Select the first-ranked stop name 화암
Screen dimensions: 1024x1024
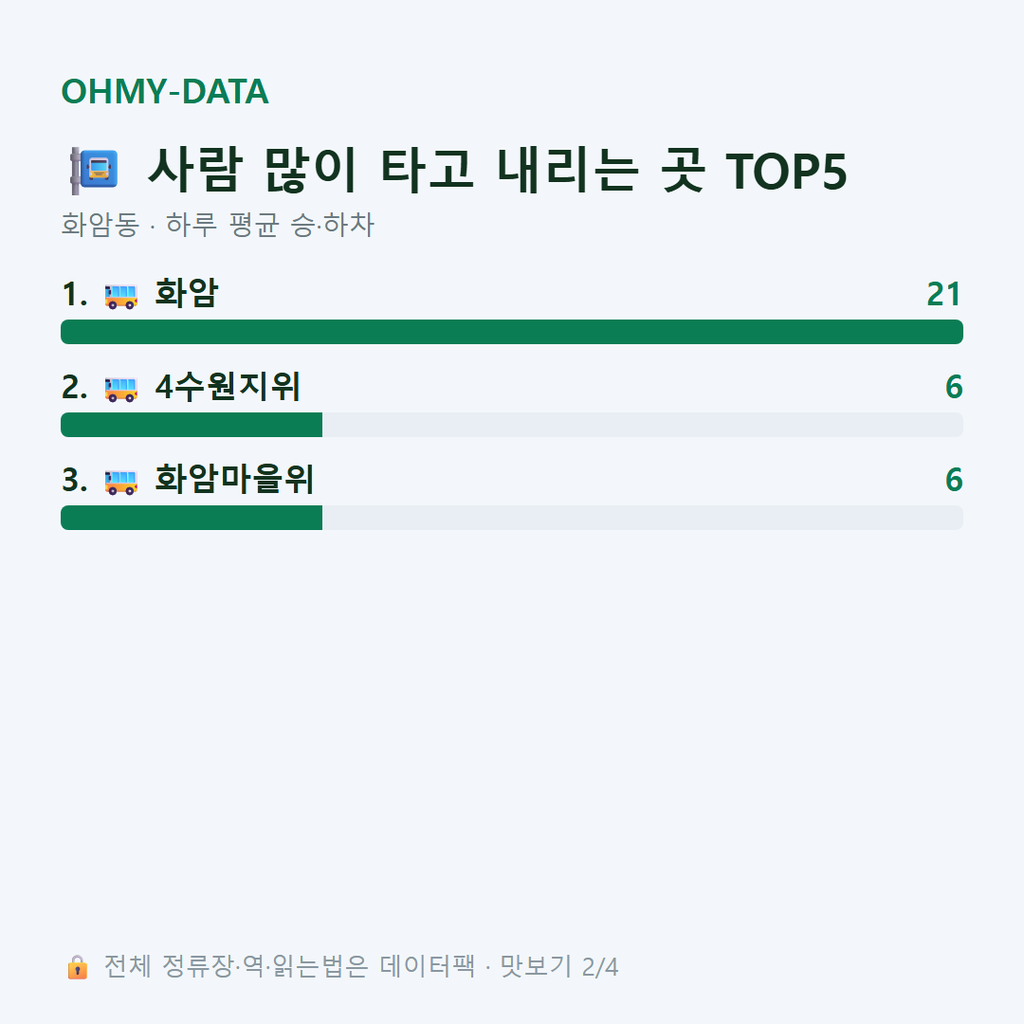pyautogui.click(x=186, y=293)
